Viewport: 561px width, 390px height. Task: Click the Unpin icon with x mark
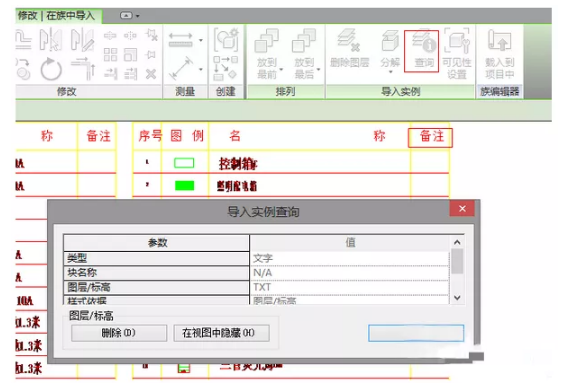point(152,35)
